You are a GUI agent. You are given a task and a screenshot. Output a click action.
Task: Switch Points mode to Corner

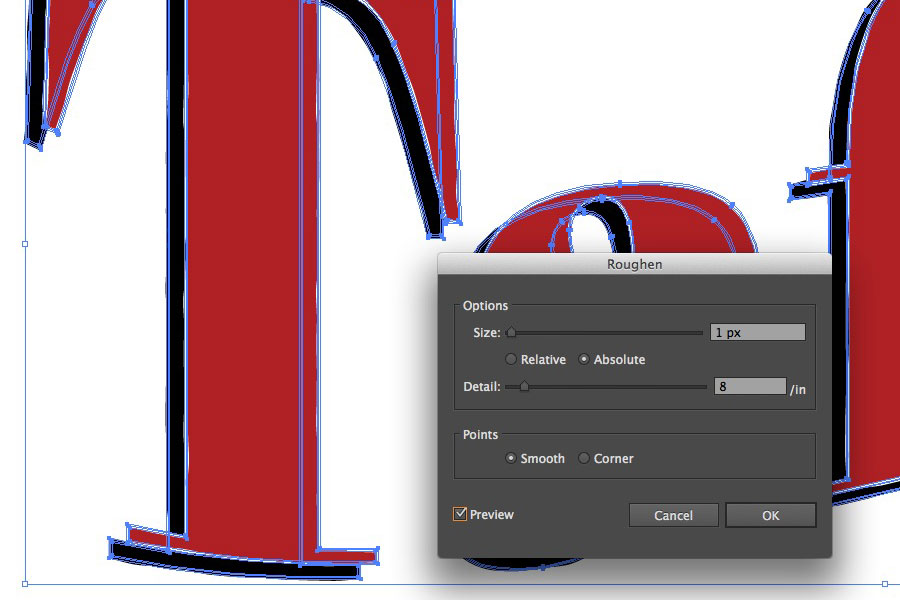tap(583, 458)
